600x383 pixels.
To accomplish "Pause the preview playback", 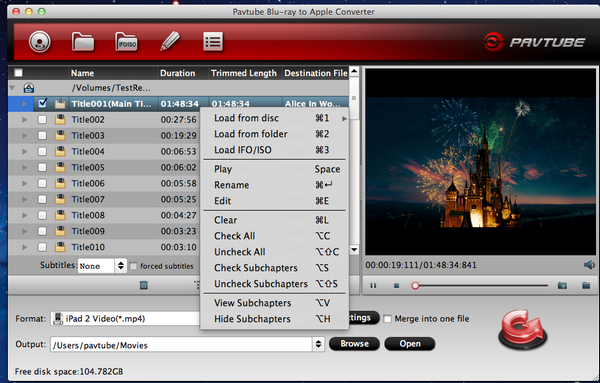I will pos(373,285).
